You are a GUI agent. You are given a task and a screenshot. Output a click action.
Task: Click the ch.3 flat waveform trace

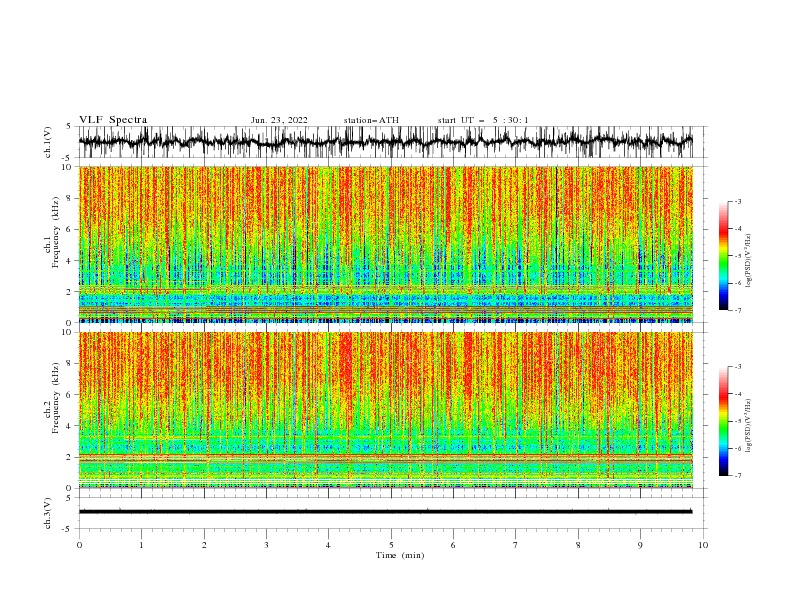coord(386,512)
